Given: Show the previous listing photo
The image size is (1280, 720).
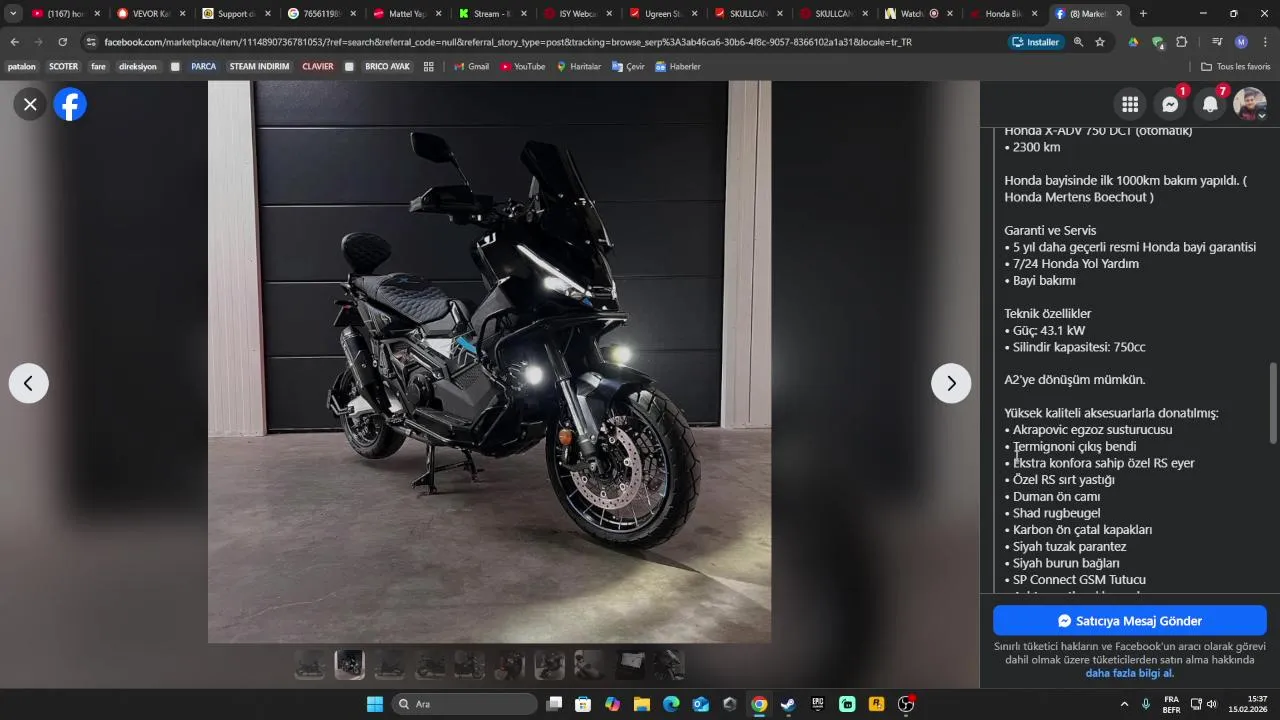Looking at the screenshot, I should (28, 383).
